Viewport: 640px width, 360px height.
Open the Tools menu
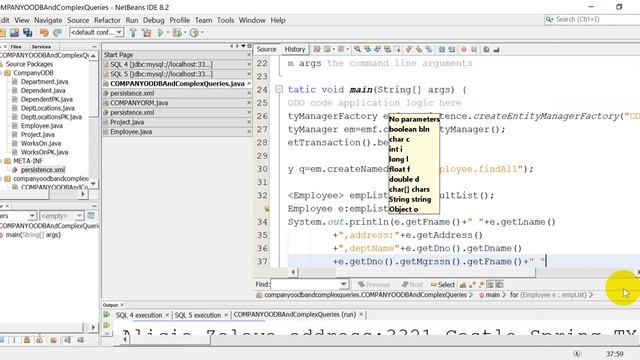point(225,20)
